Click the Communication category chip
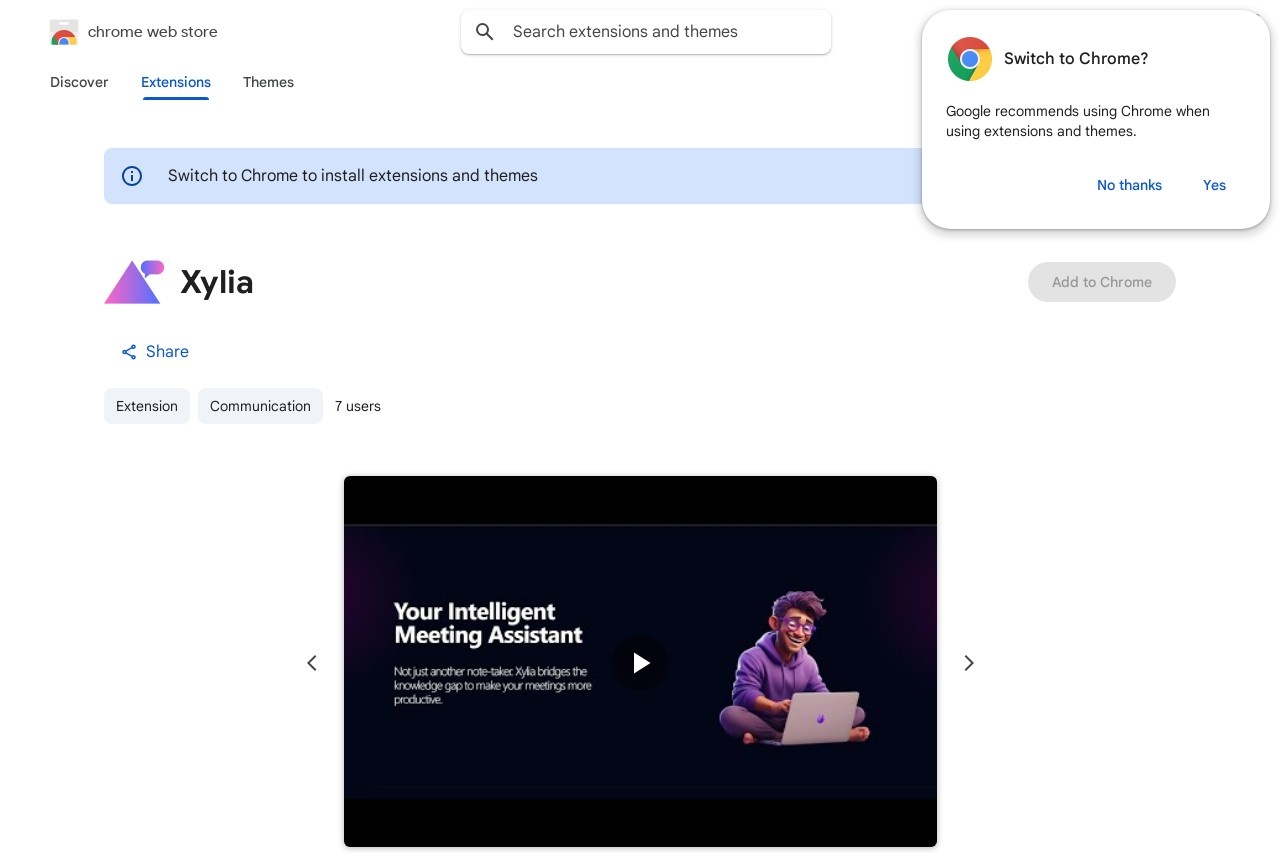This screenshot has width=1280, height=853. point(260,406)
